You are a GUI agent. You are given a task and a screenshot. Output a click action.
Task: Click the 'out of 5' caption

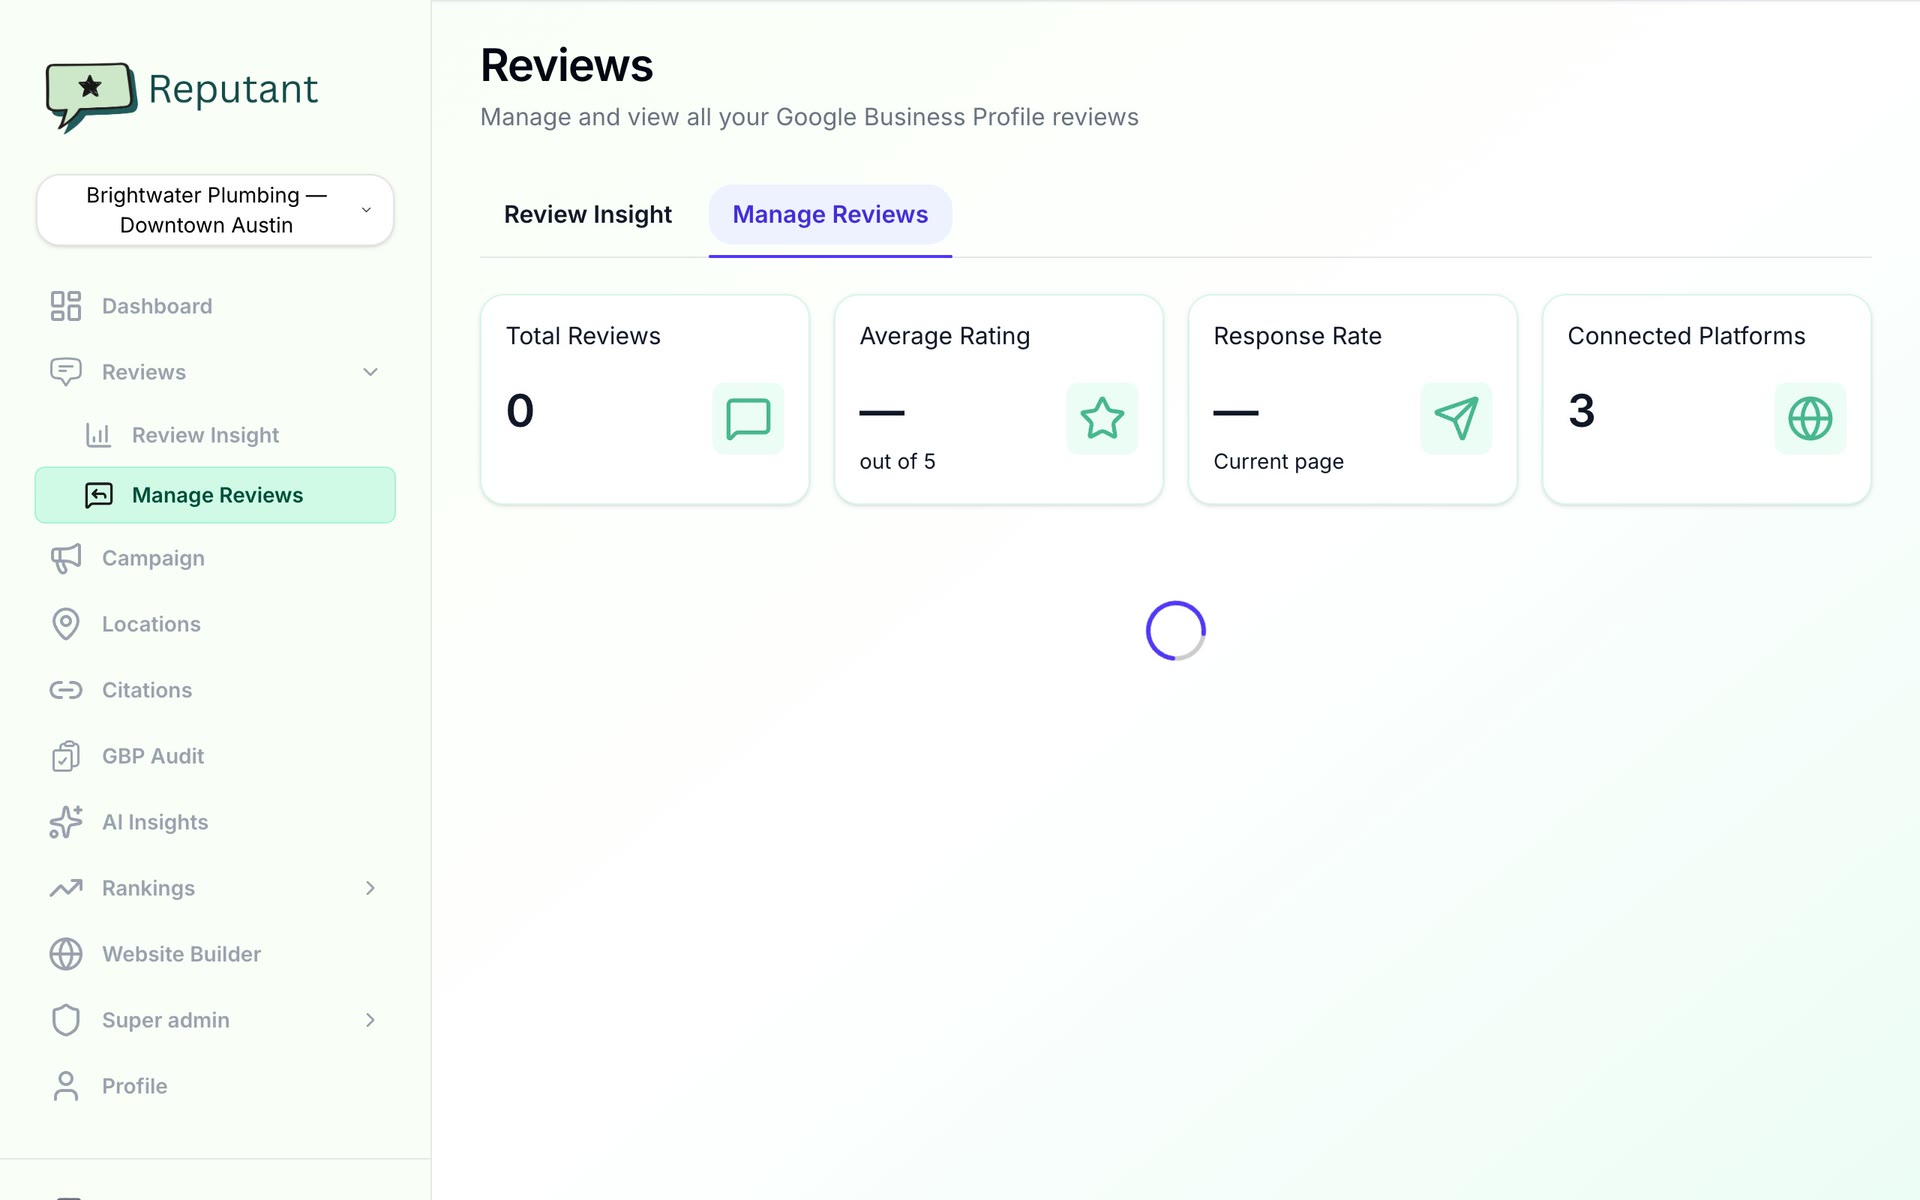pos(897,461)
